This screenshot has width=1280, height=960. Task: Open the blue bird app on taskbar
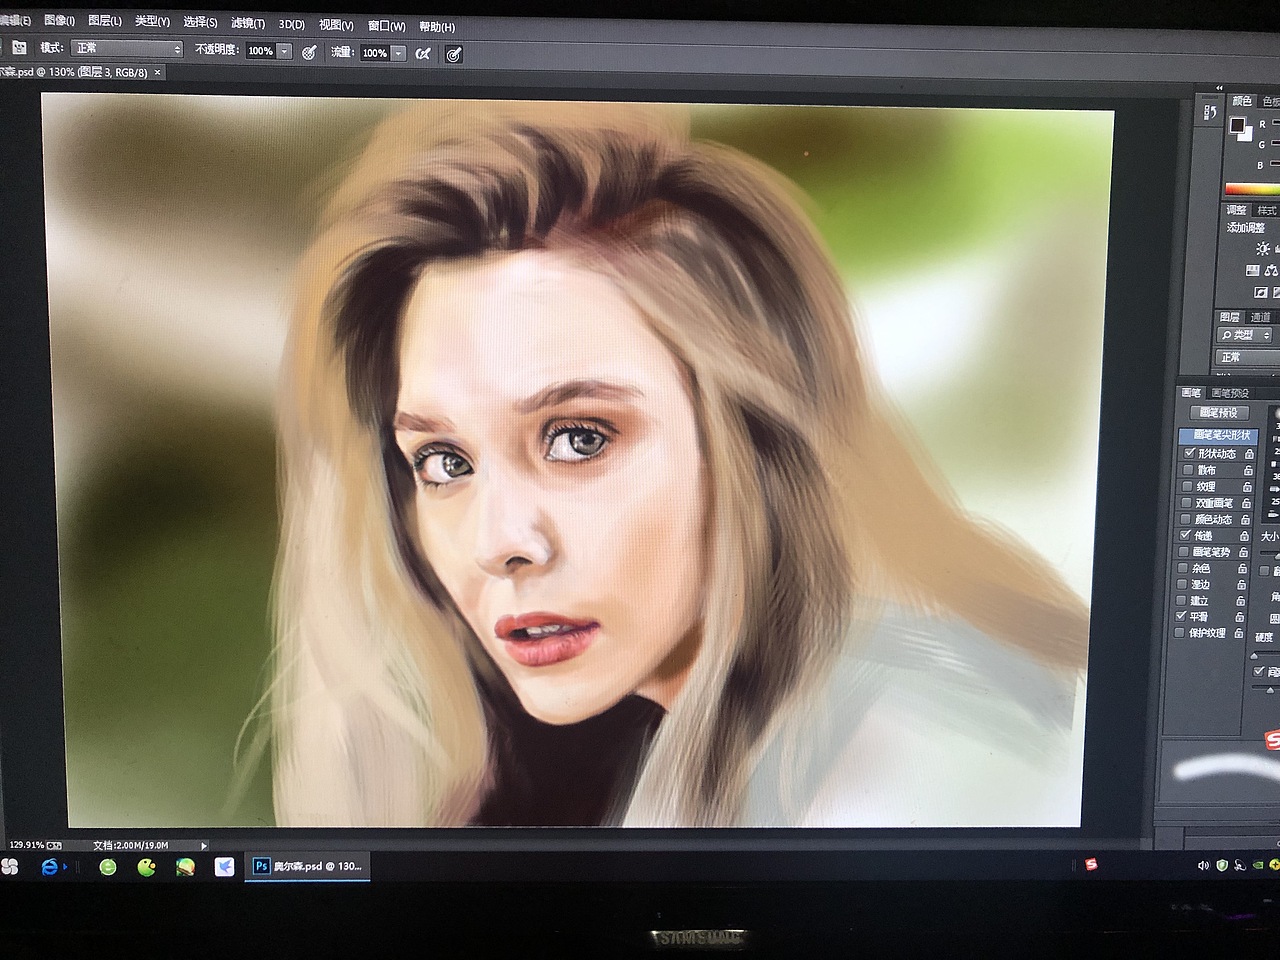pos(224,867)
